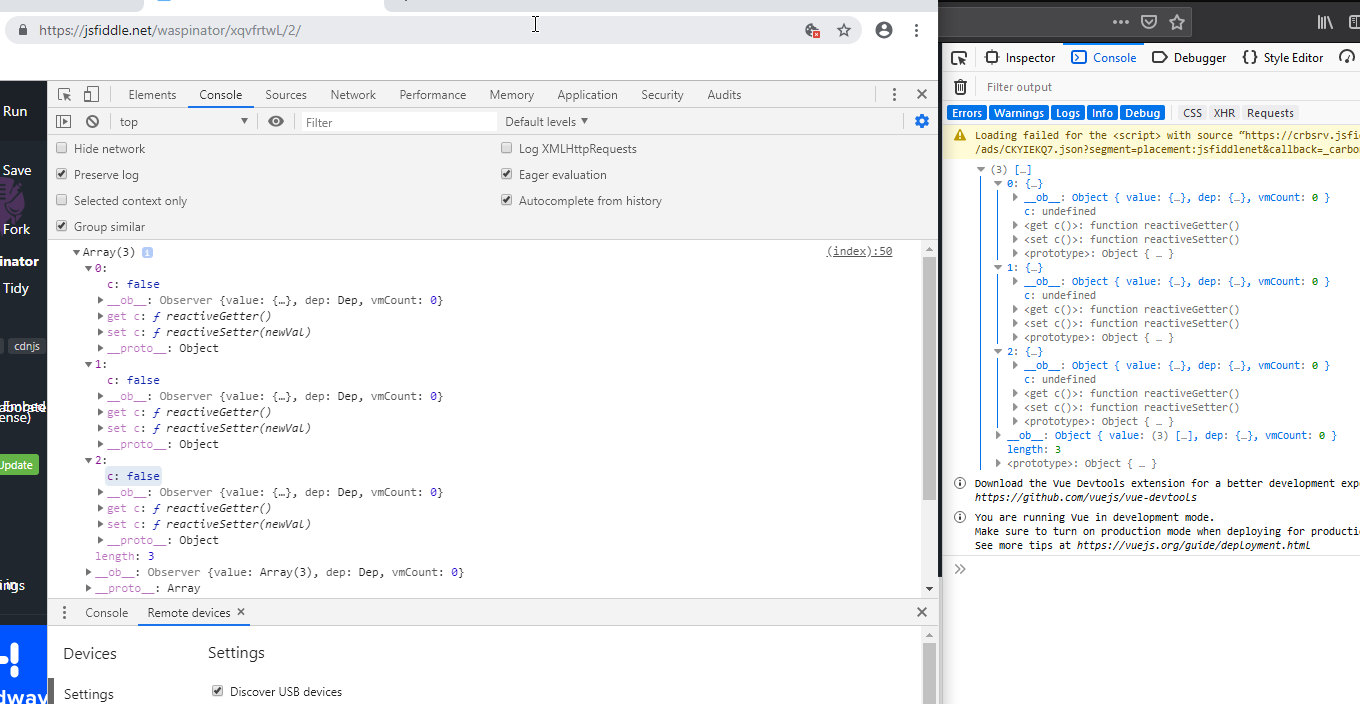This screenshot has height=704, width=1360.
Task: Enable Log XMLHttpRequests checkbox
Action: pos(507,148)
